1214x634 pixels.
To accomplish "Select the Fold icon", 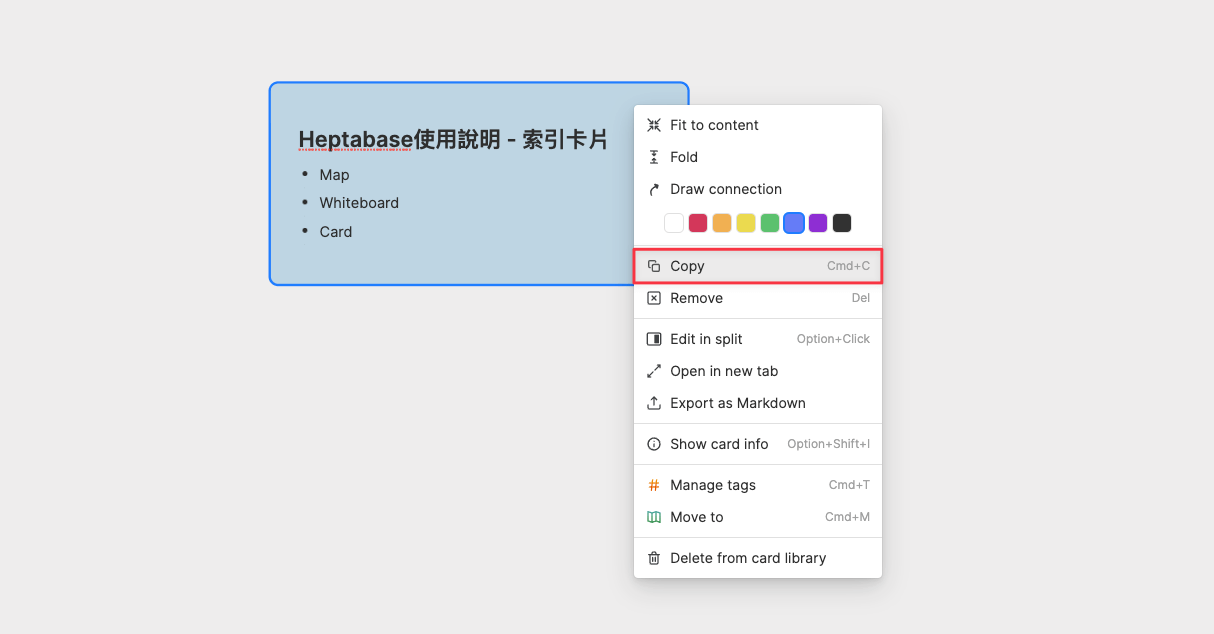I will point(655,157).
